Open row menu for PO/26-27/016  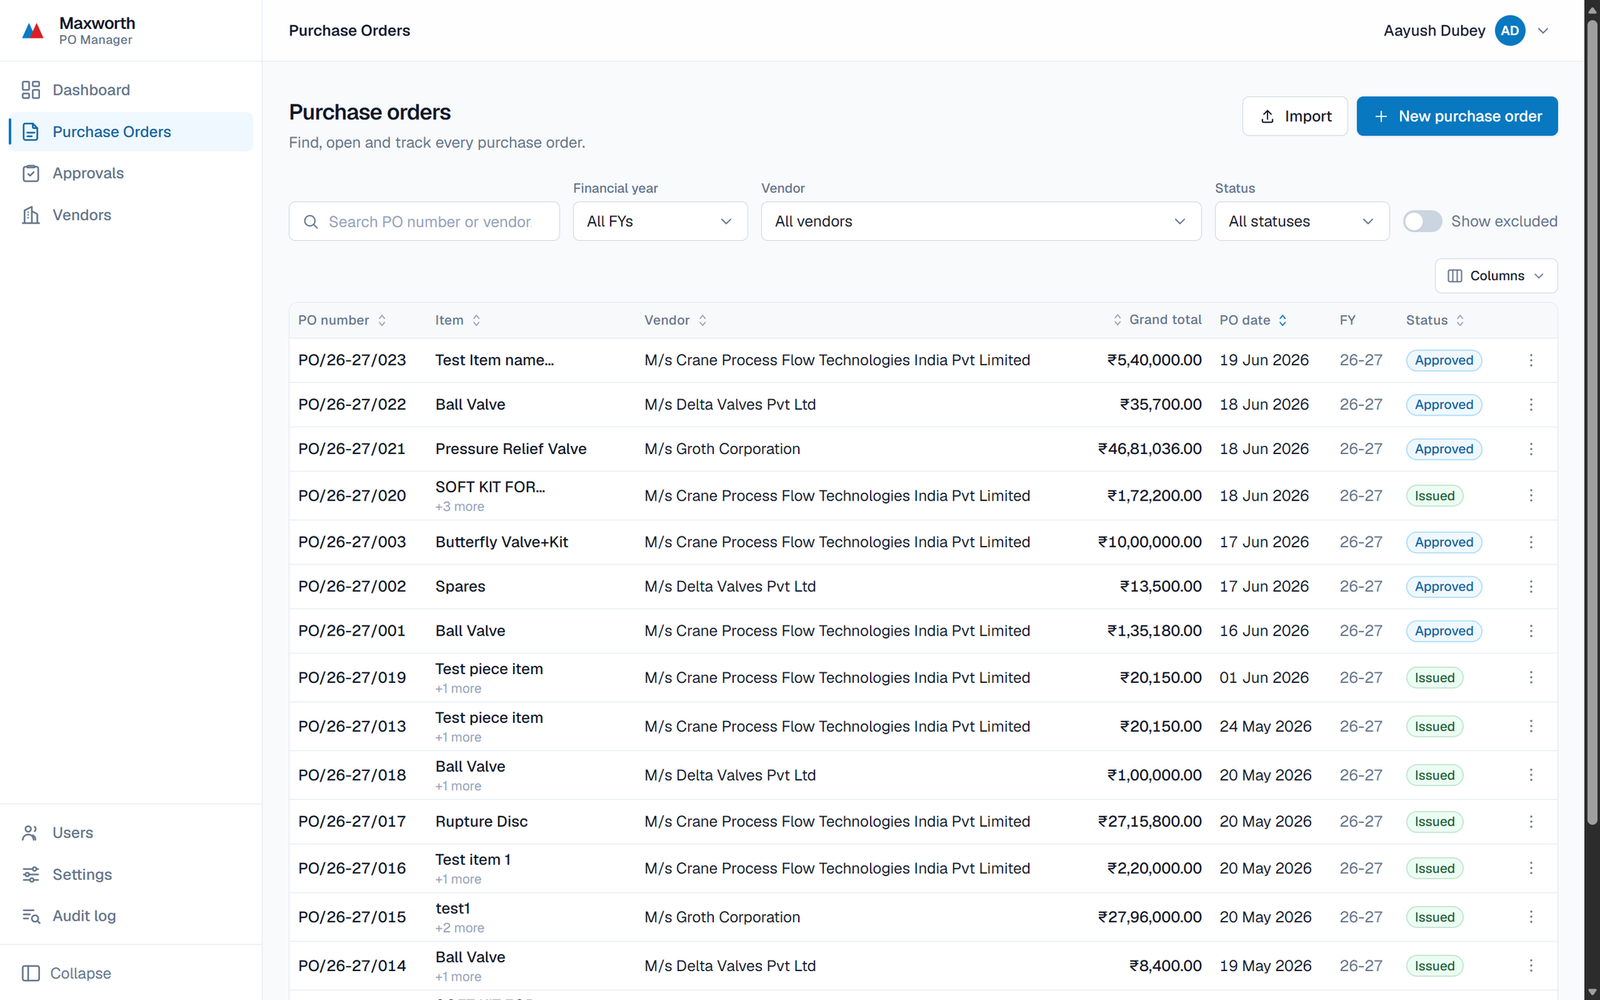click(1531, 869)
